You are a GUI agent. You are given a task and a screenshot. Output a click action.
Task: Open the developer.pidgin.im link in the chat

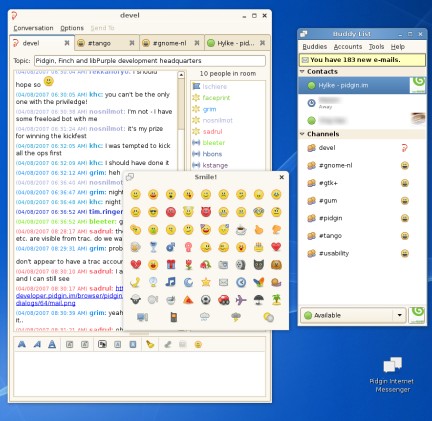point(69,296)
